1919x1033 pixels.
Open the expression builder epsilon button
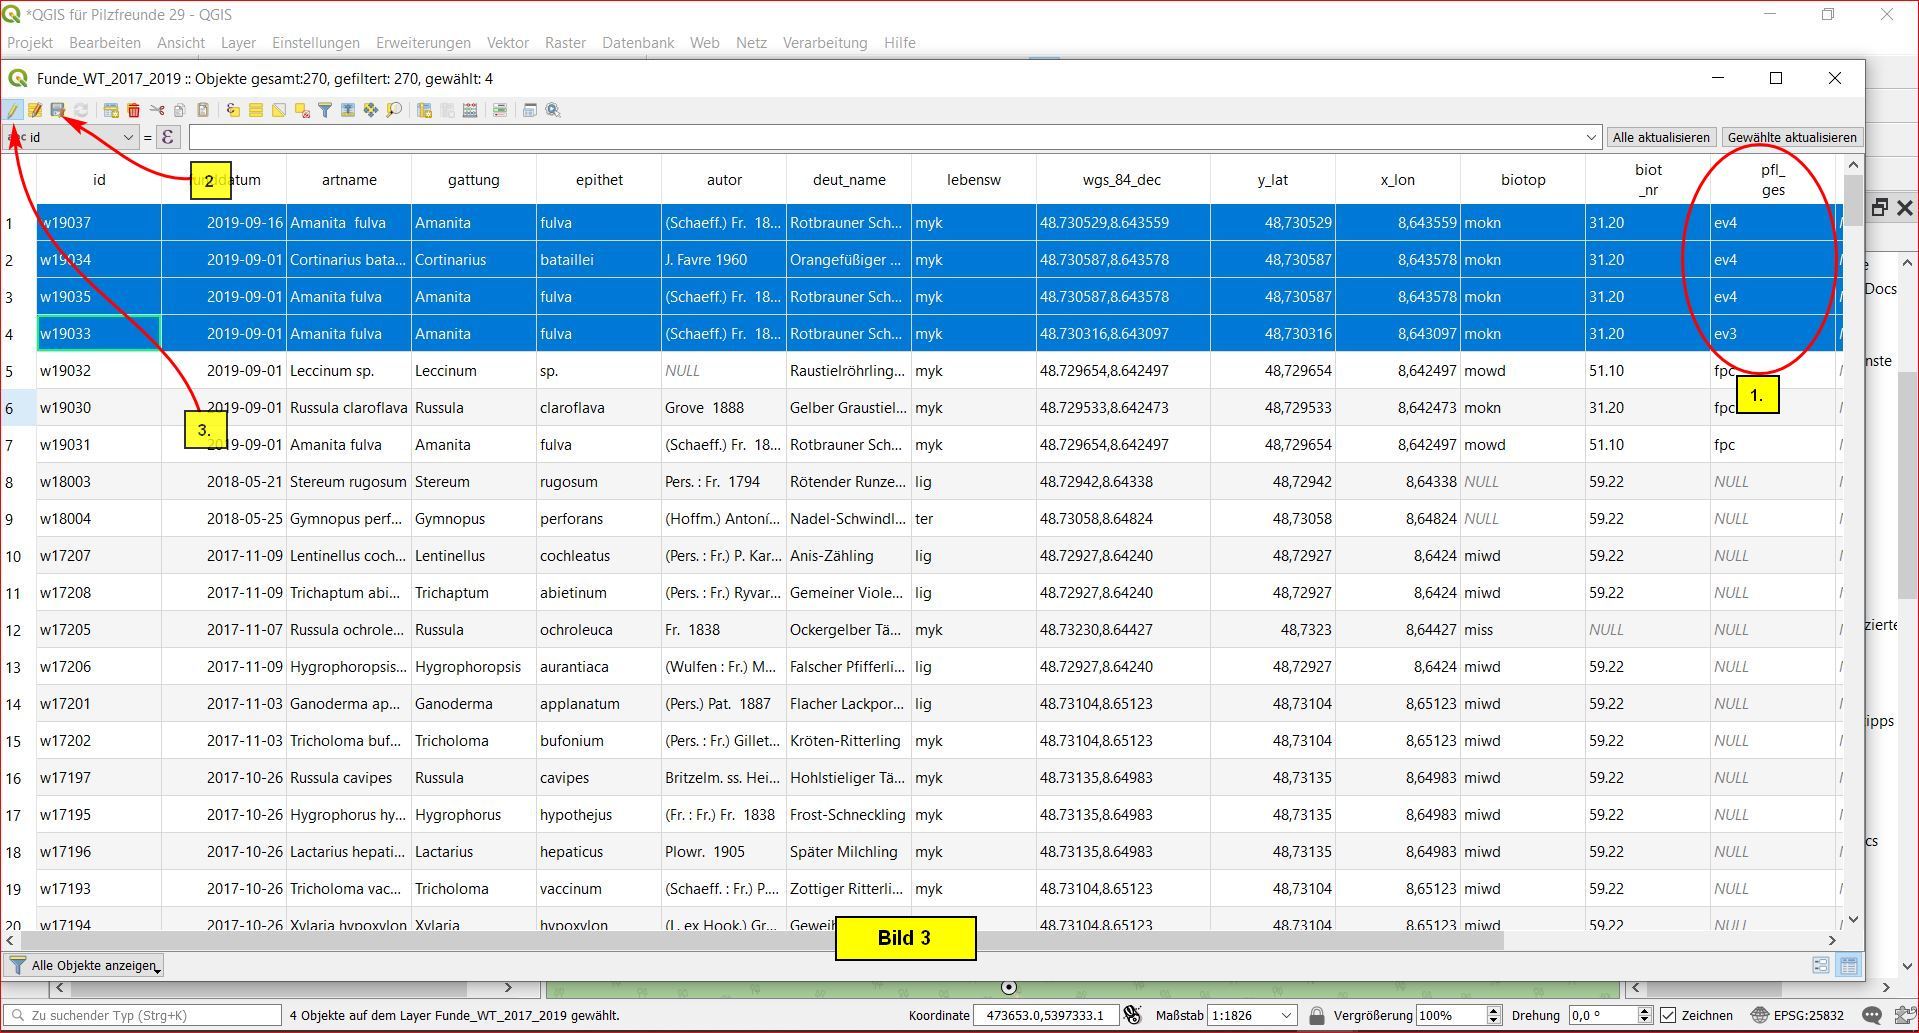tap(168, 137)
